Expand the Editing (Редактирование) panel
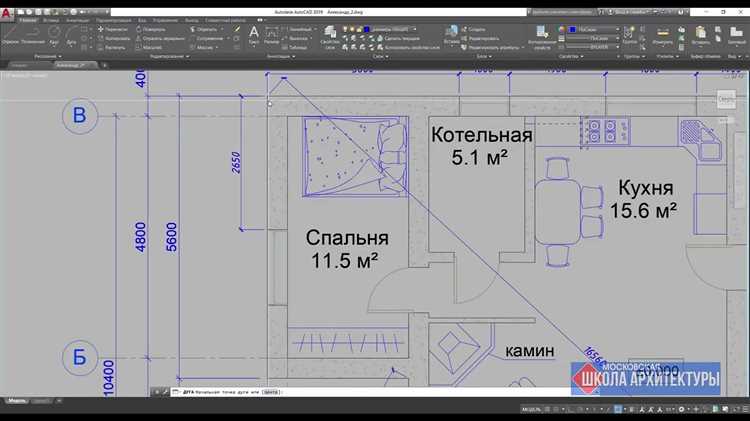This screenshot has height=421, width=750. (x=169, y=56)
